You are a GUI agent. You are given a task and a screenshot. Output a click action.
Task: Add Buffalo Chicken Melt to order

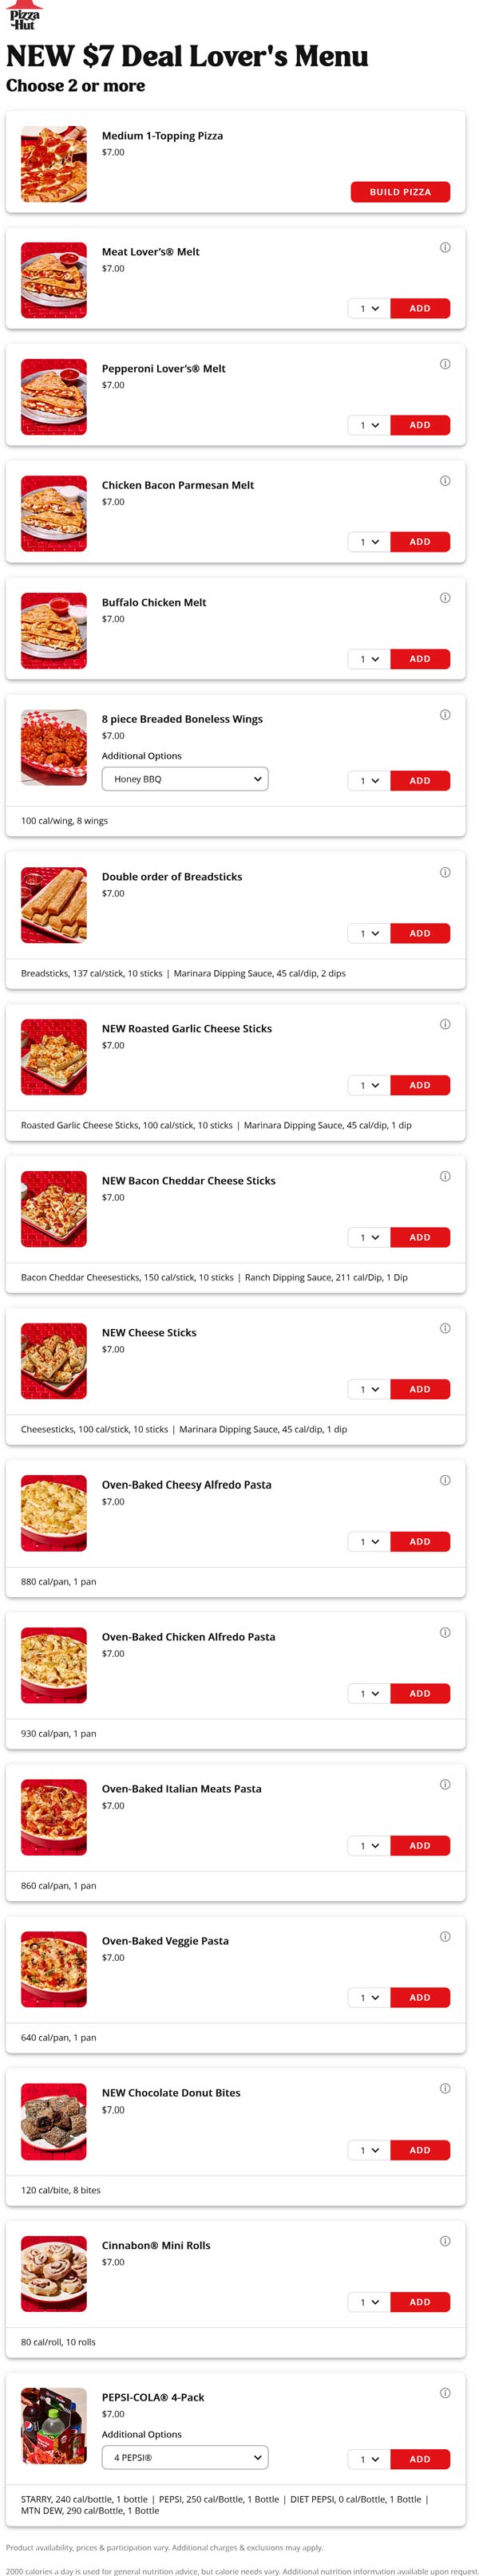[420, 659]
